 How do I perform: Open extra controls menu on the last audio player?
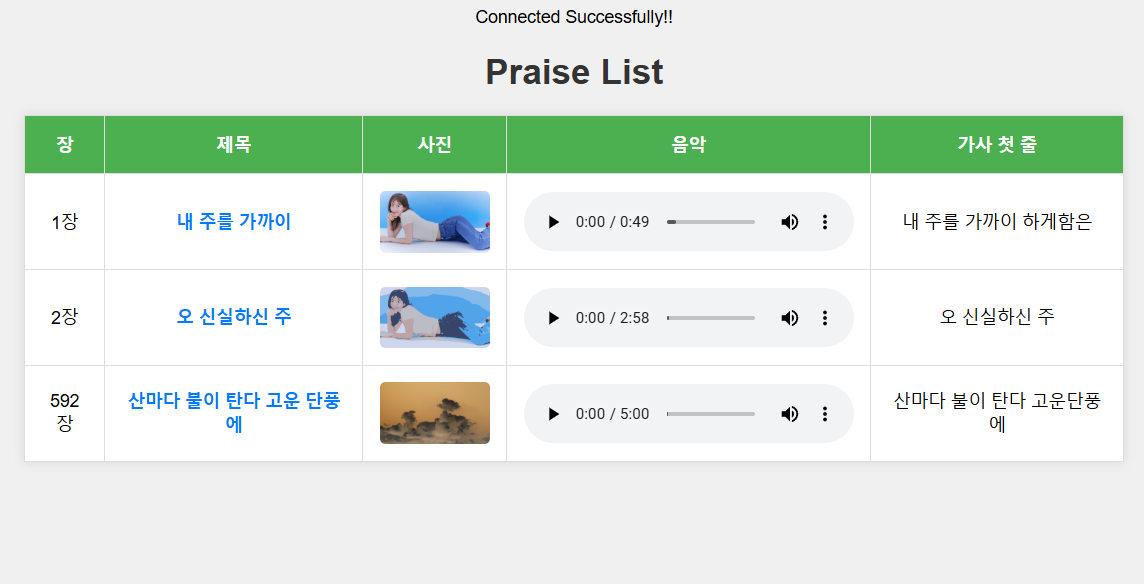(x=825, y=413)
